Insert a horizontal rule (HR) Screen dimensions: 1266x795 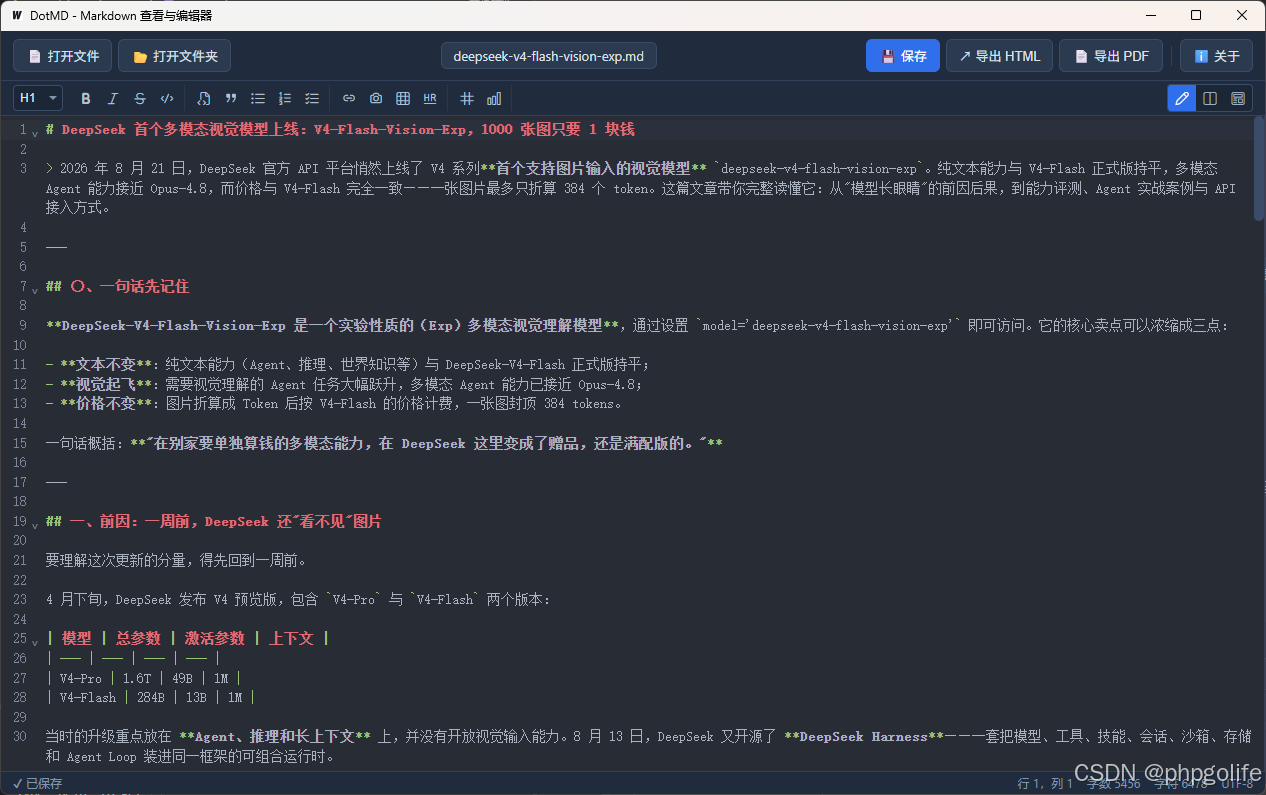[x=430, y=98]
